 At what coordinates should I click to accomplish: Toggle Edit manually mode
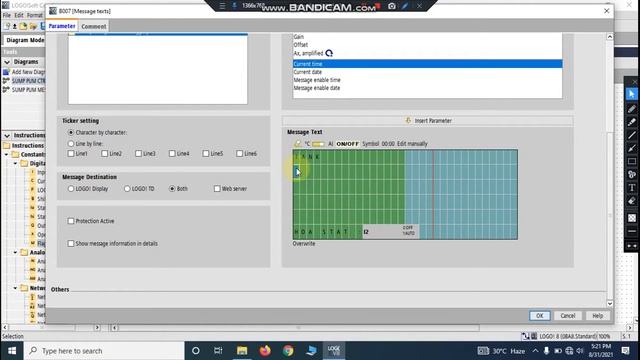pos(412,144)
